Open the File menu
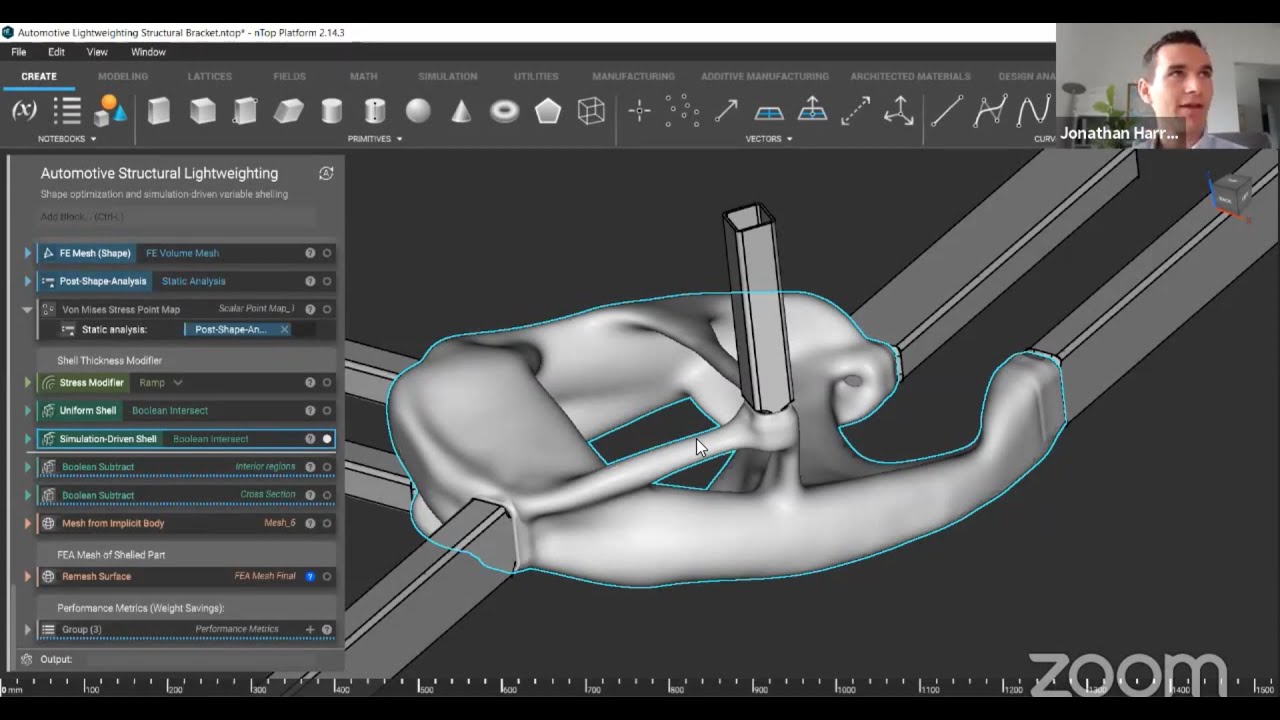The image size is (1280, 720). [x=19, y=52]
